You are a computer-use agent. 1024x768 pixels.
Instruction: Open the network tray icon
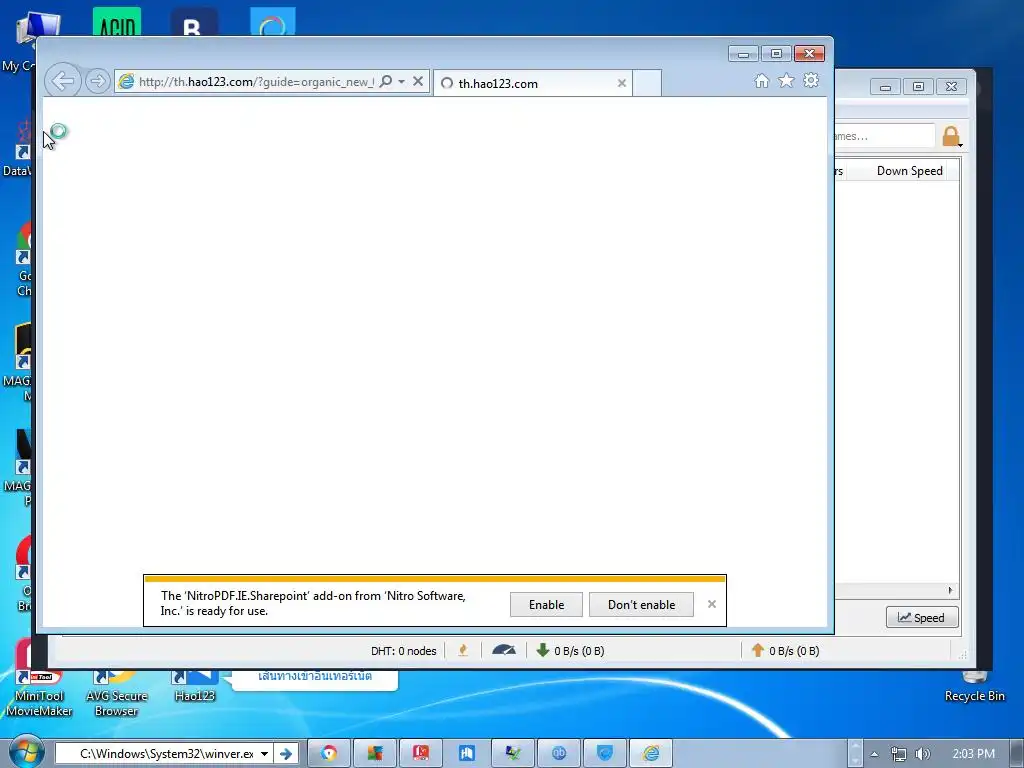[x=899, y=754]
